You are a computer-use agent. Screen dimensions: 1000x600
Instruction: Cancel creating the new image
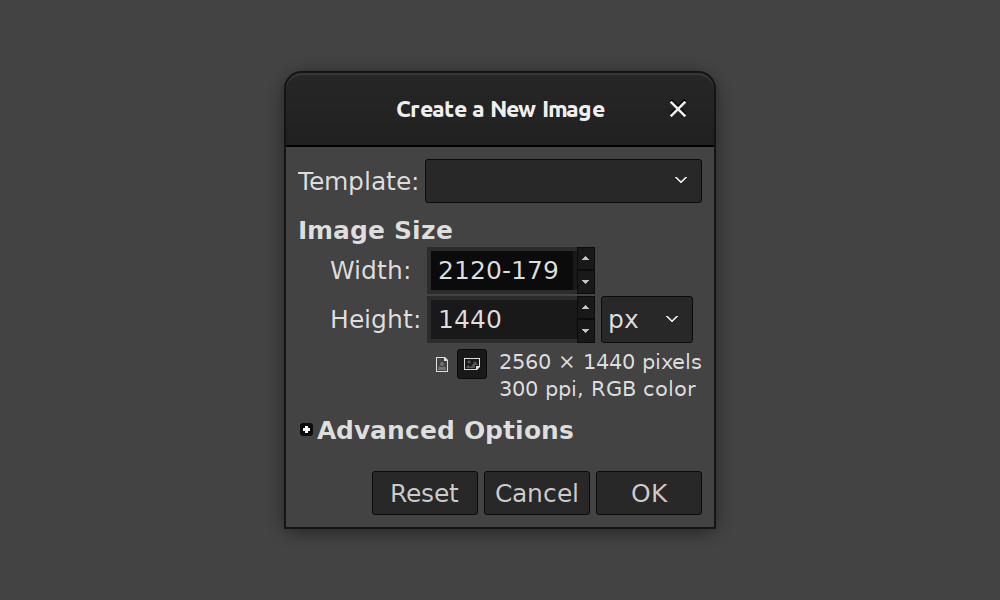(x=536, y=492)
